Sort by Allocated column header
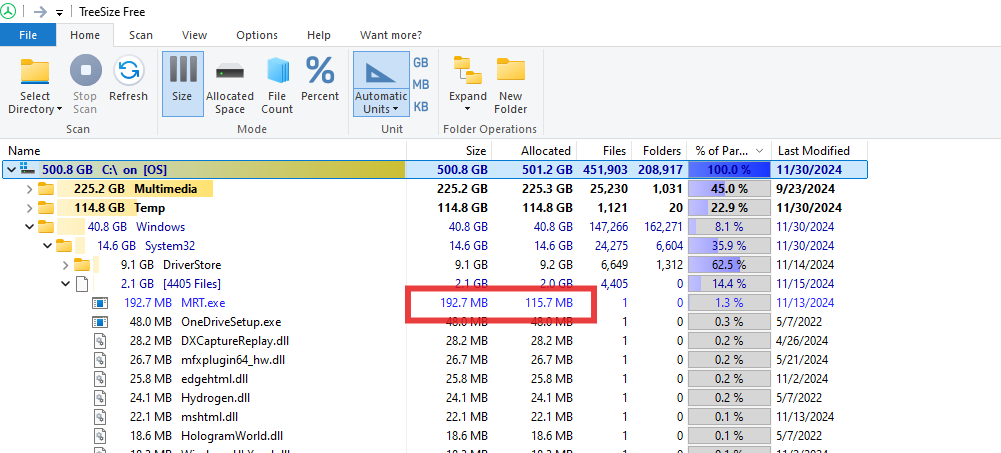 click(534, 151)
